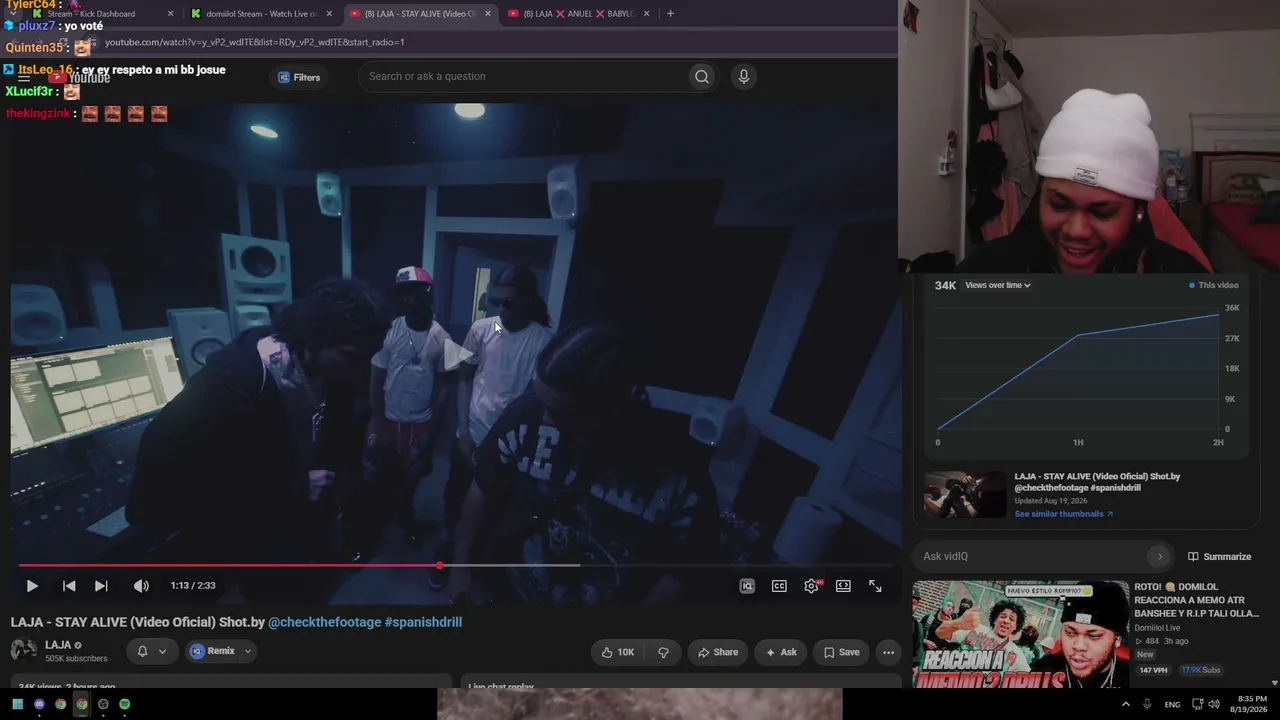Close the LAJA X ANUEL tab
Image resolution: width=1280 pixels, height=720 pixels.
[x=647, y=14]
